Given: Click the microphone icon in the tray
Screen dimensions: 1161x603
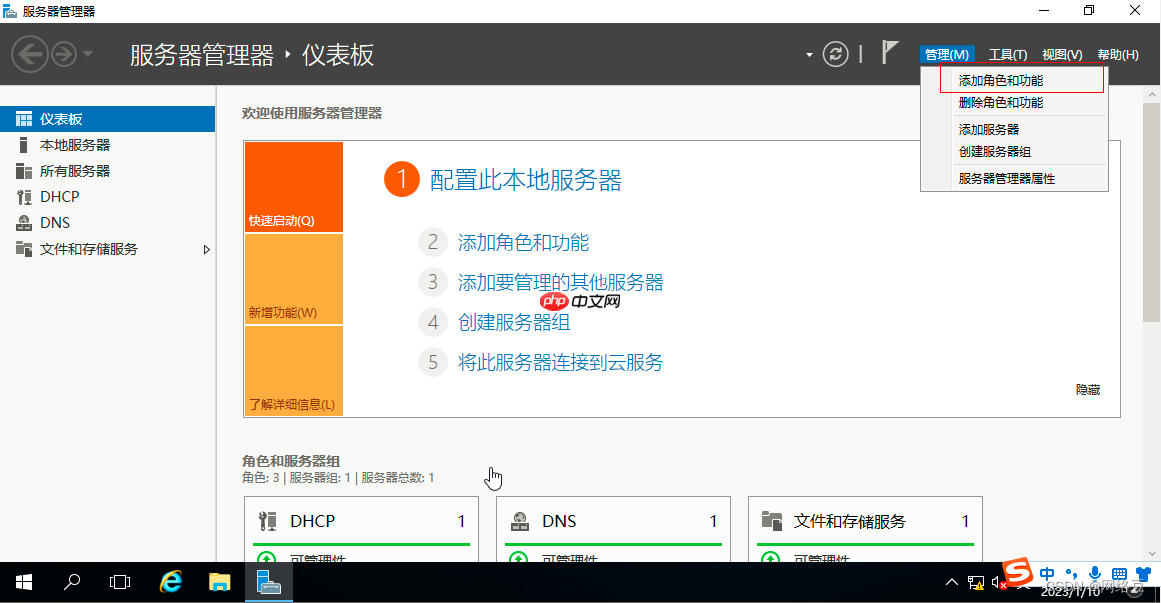Looking at the screenshot, I should pyautogui.click(x=1094, y=574).
